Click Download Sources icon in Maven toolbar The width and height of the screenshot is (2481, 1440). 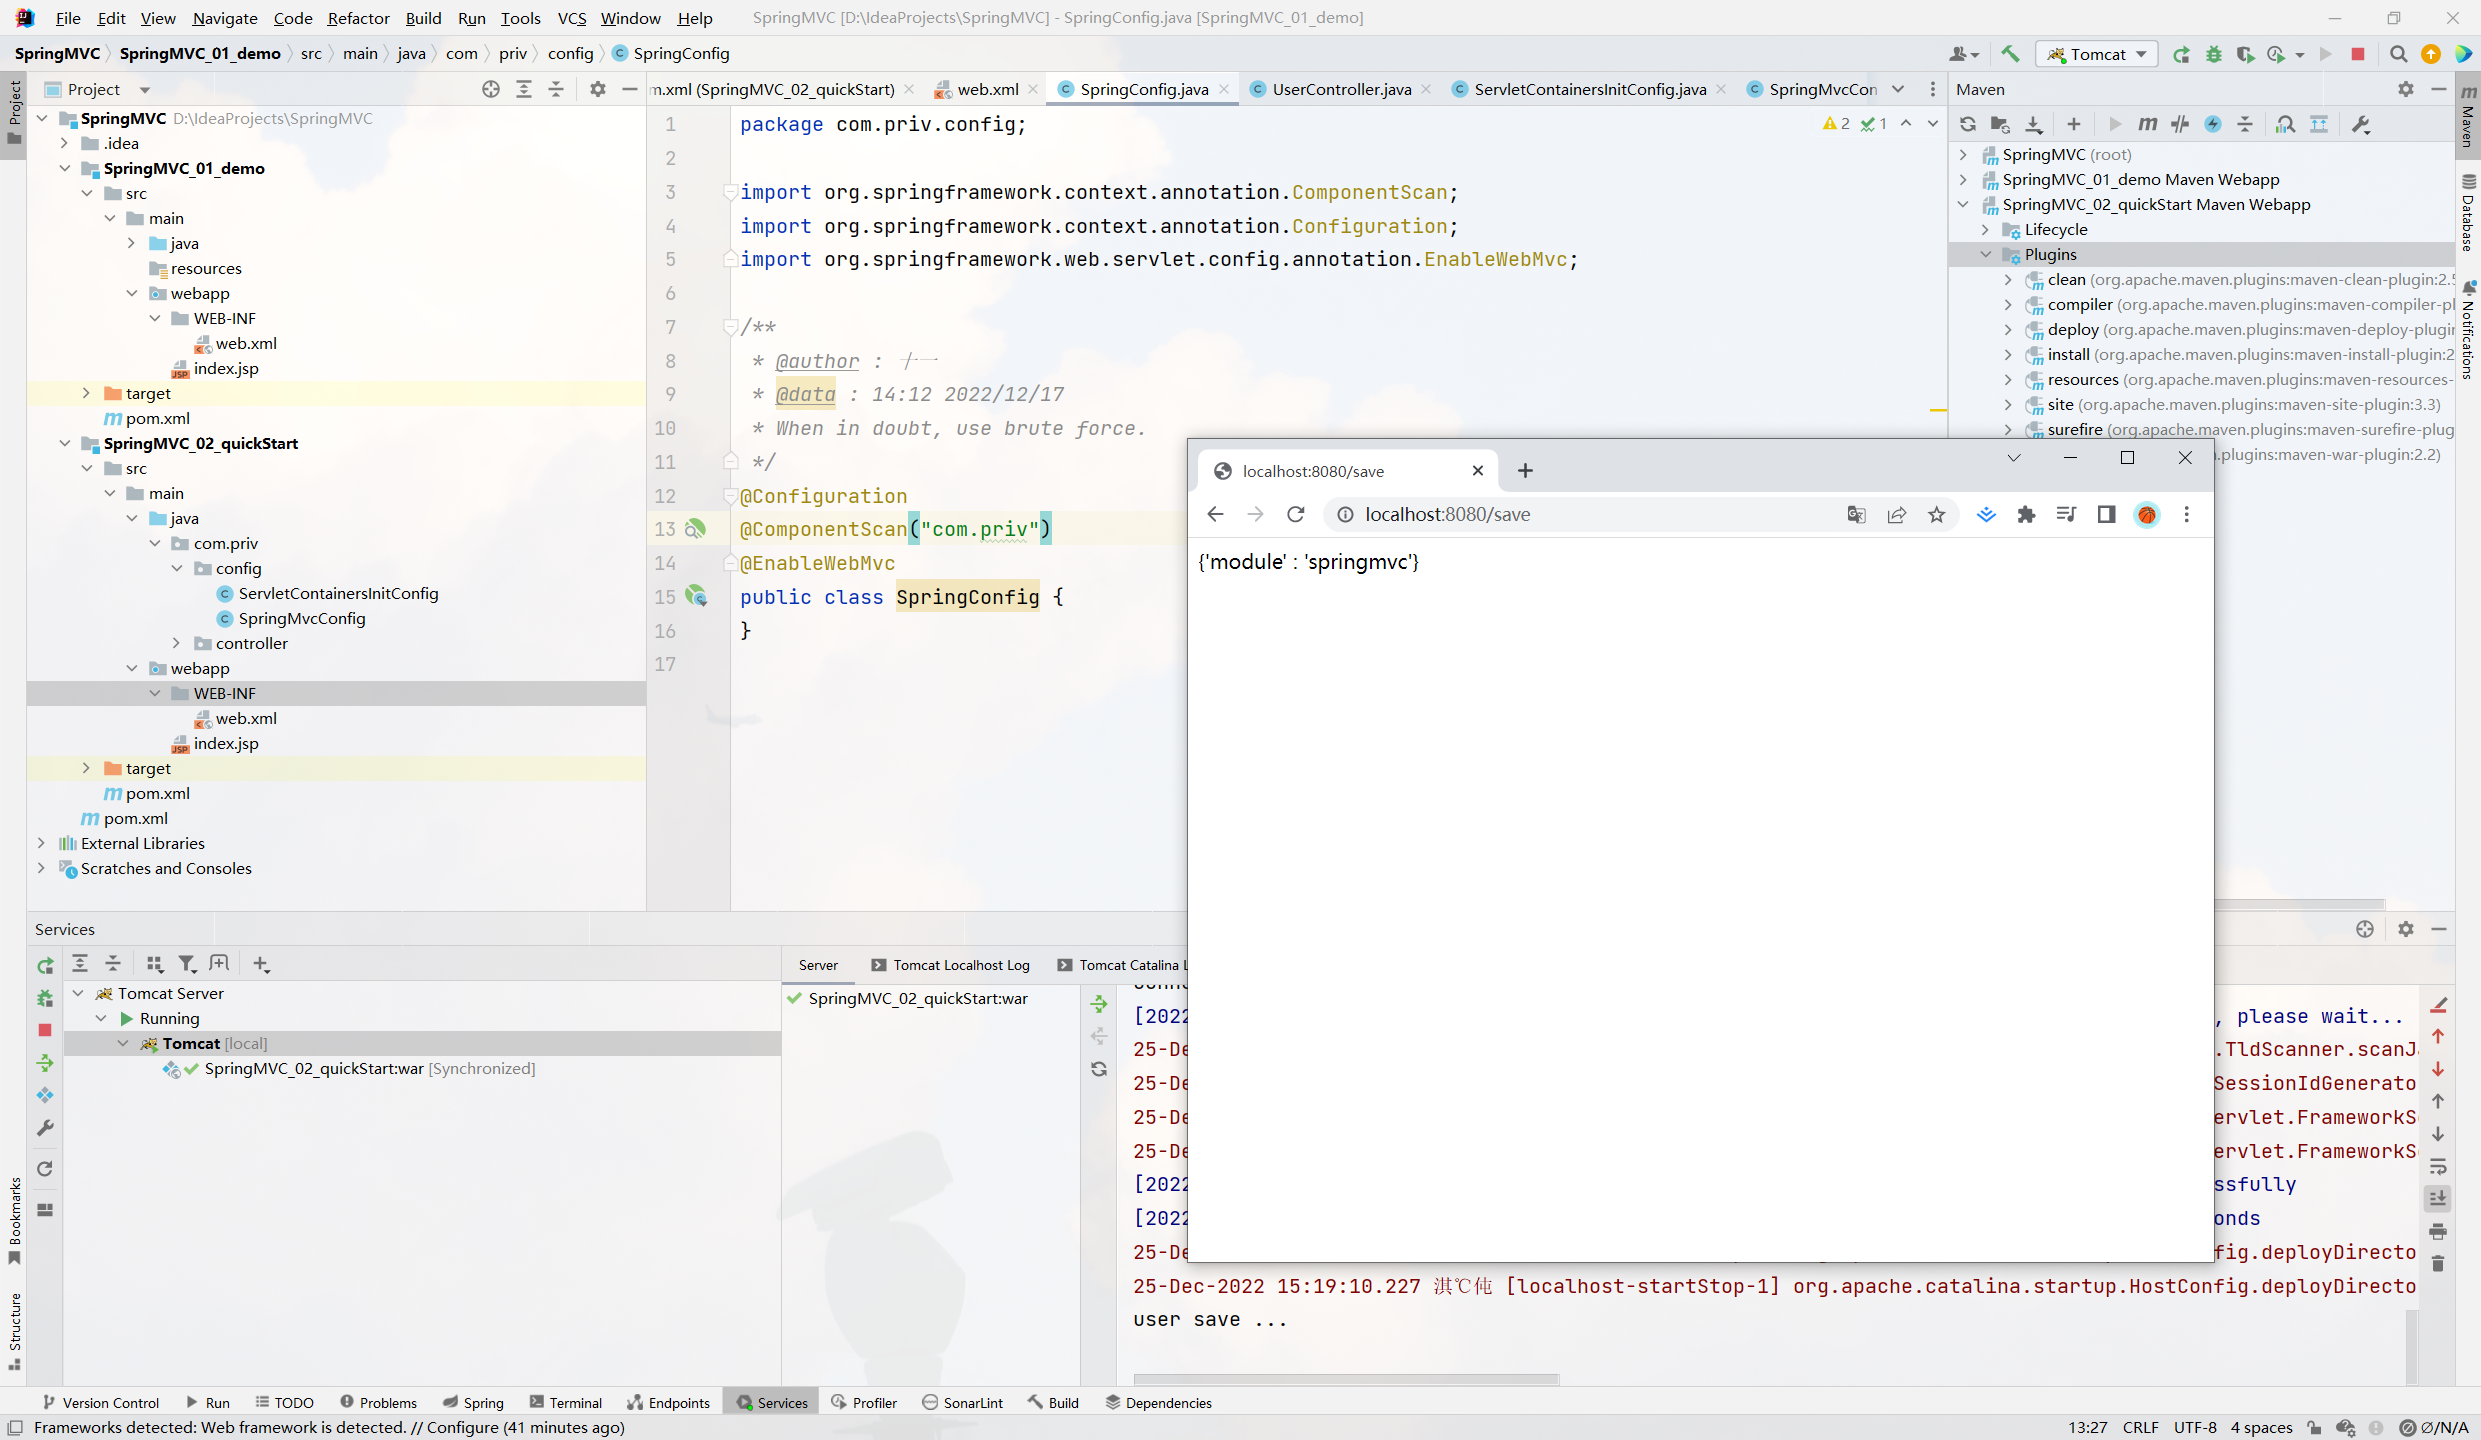click(2034, 124)
